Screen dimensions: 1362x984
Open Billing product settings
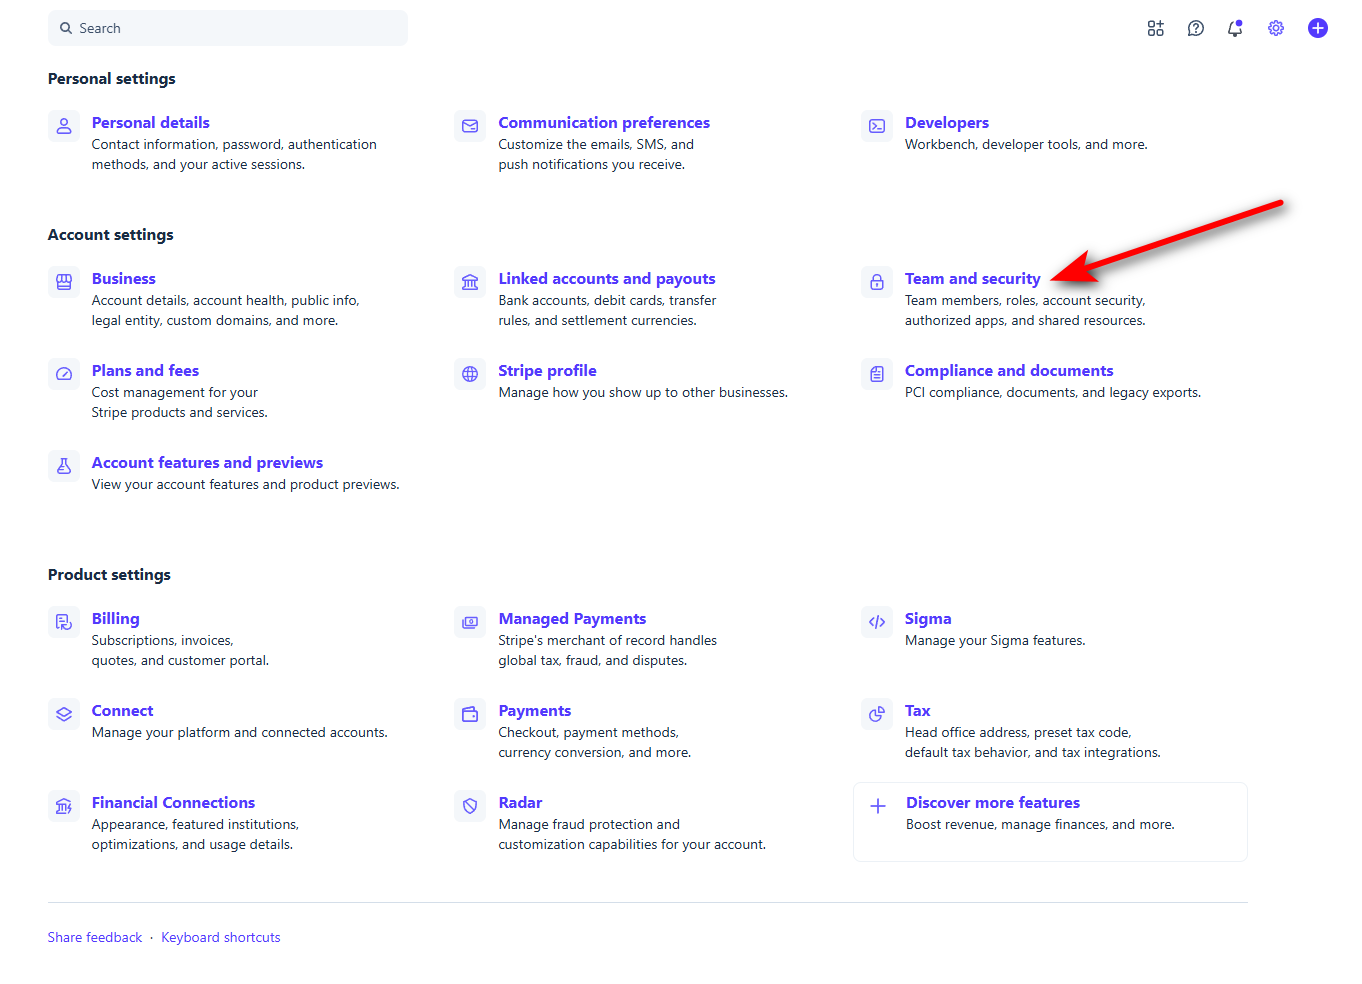(x=116, y=618)
